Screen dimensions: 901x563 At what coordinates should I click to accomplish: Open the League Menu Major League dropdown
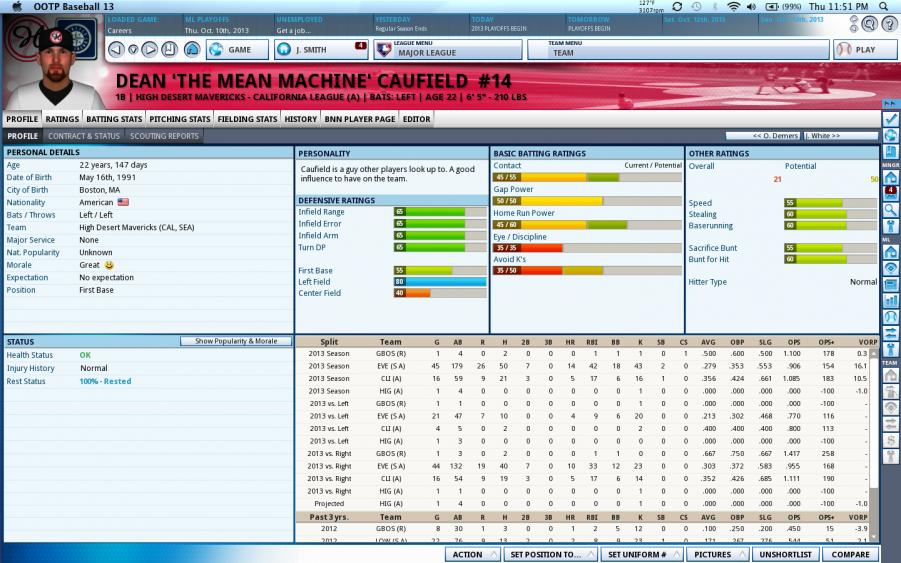[x=448, y=49]
